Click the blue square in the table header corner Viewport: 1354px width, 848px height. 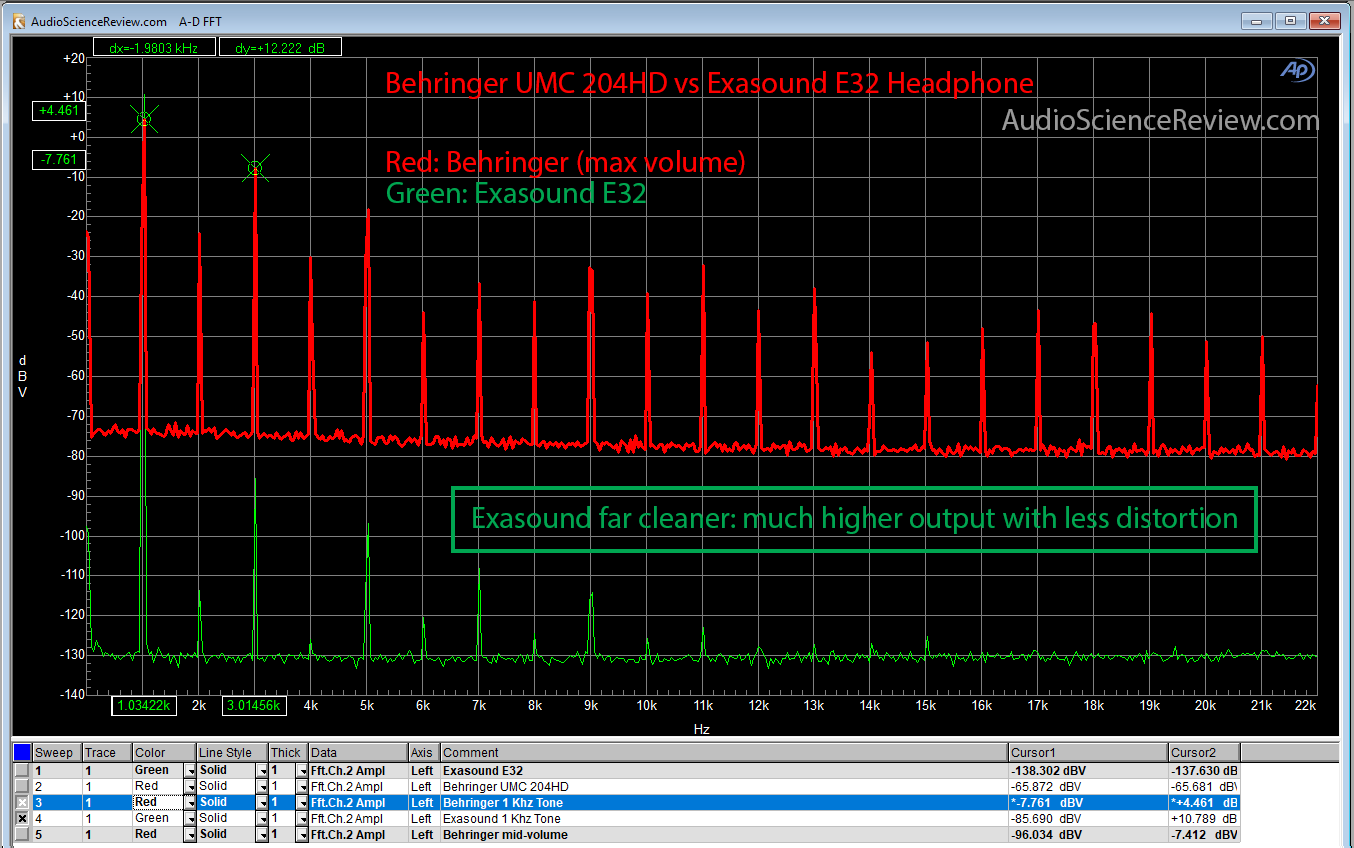(x=21, y=752)
